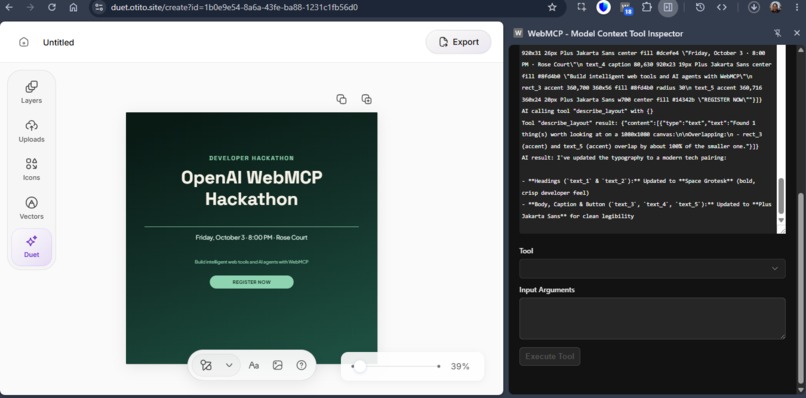Select the OpenAI WebMCP Hackathon heading
This screenshot has width=806, height=398.
click(x=251, y=188)
